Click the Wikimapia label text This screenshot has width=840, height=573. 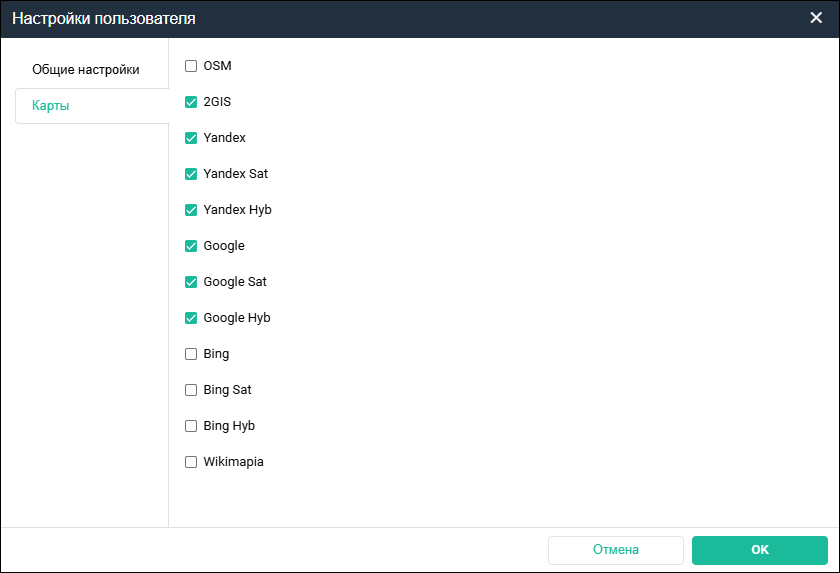click(x=233, y=462)
